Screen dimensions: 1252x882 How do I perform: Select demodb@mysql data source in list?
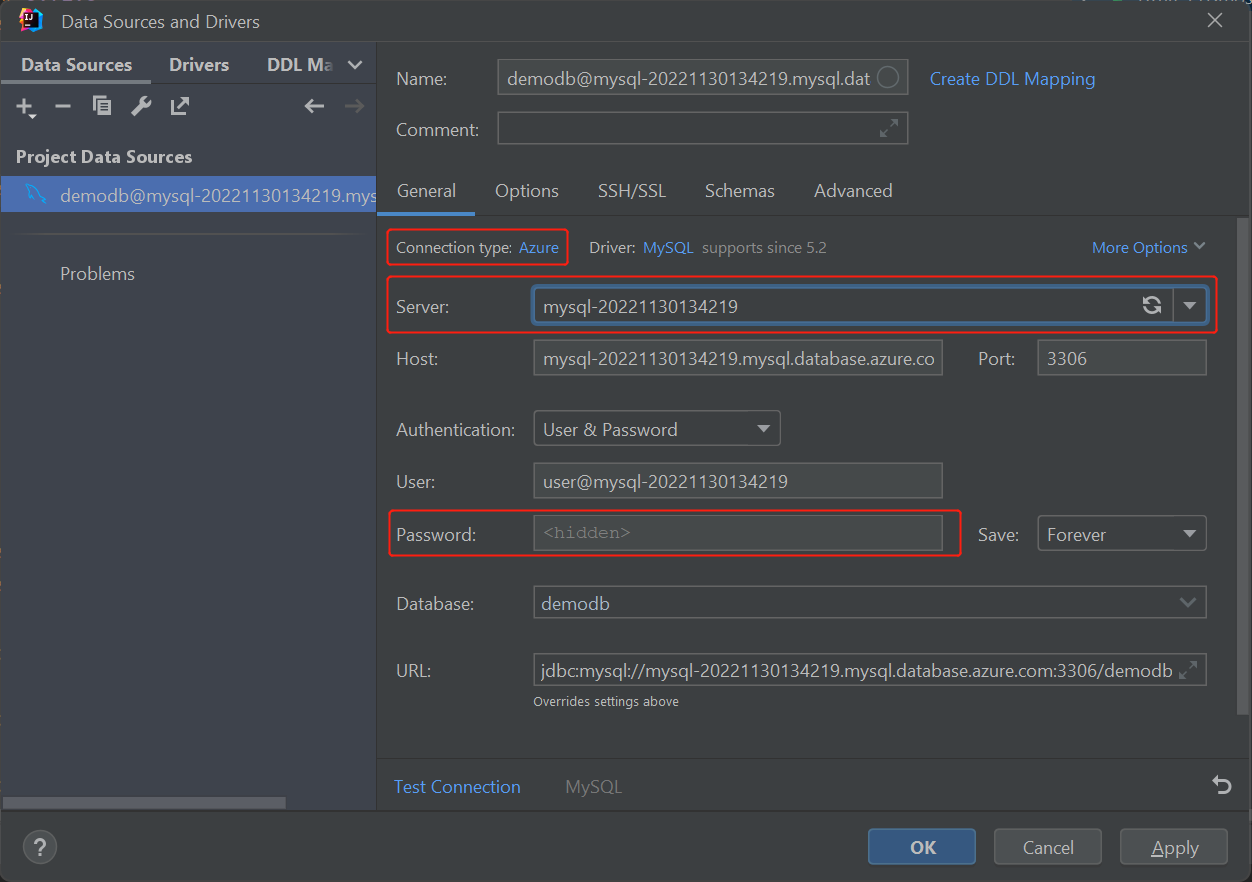[x=188, y=195]
